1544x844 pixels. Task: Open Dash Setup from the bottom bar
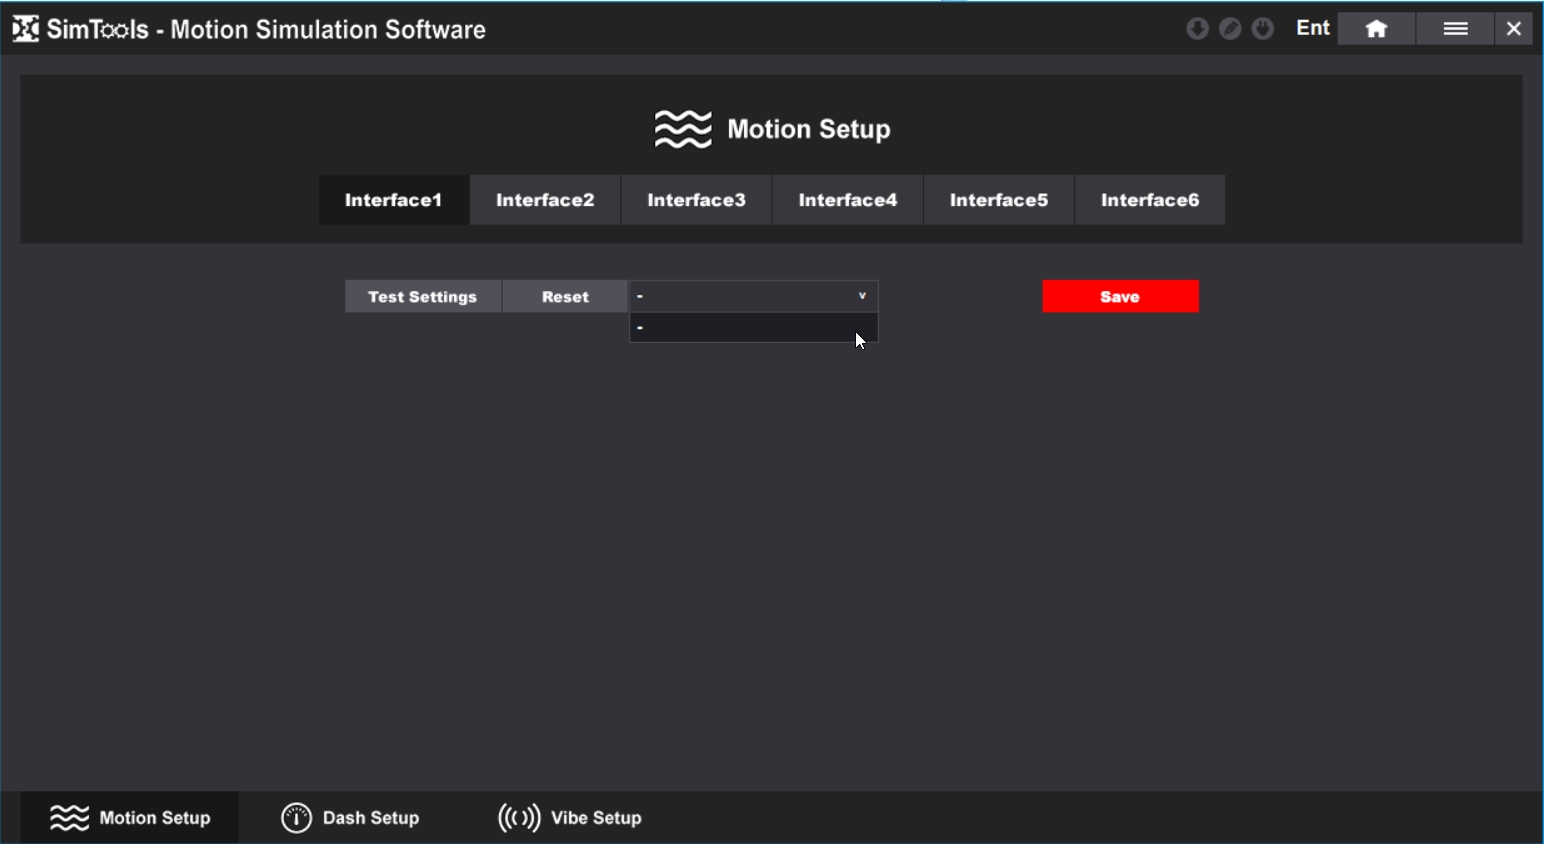tap(351, 818)
